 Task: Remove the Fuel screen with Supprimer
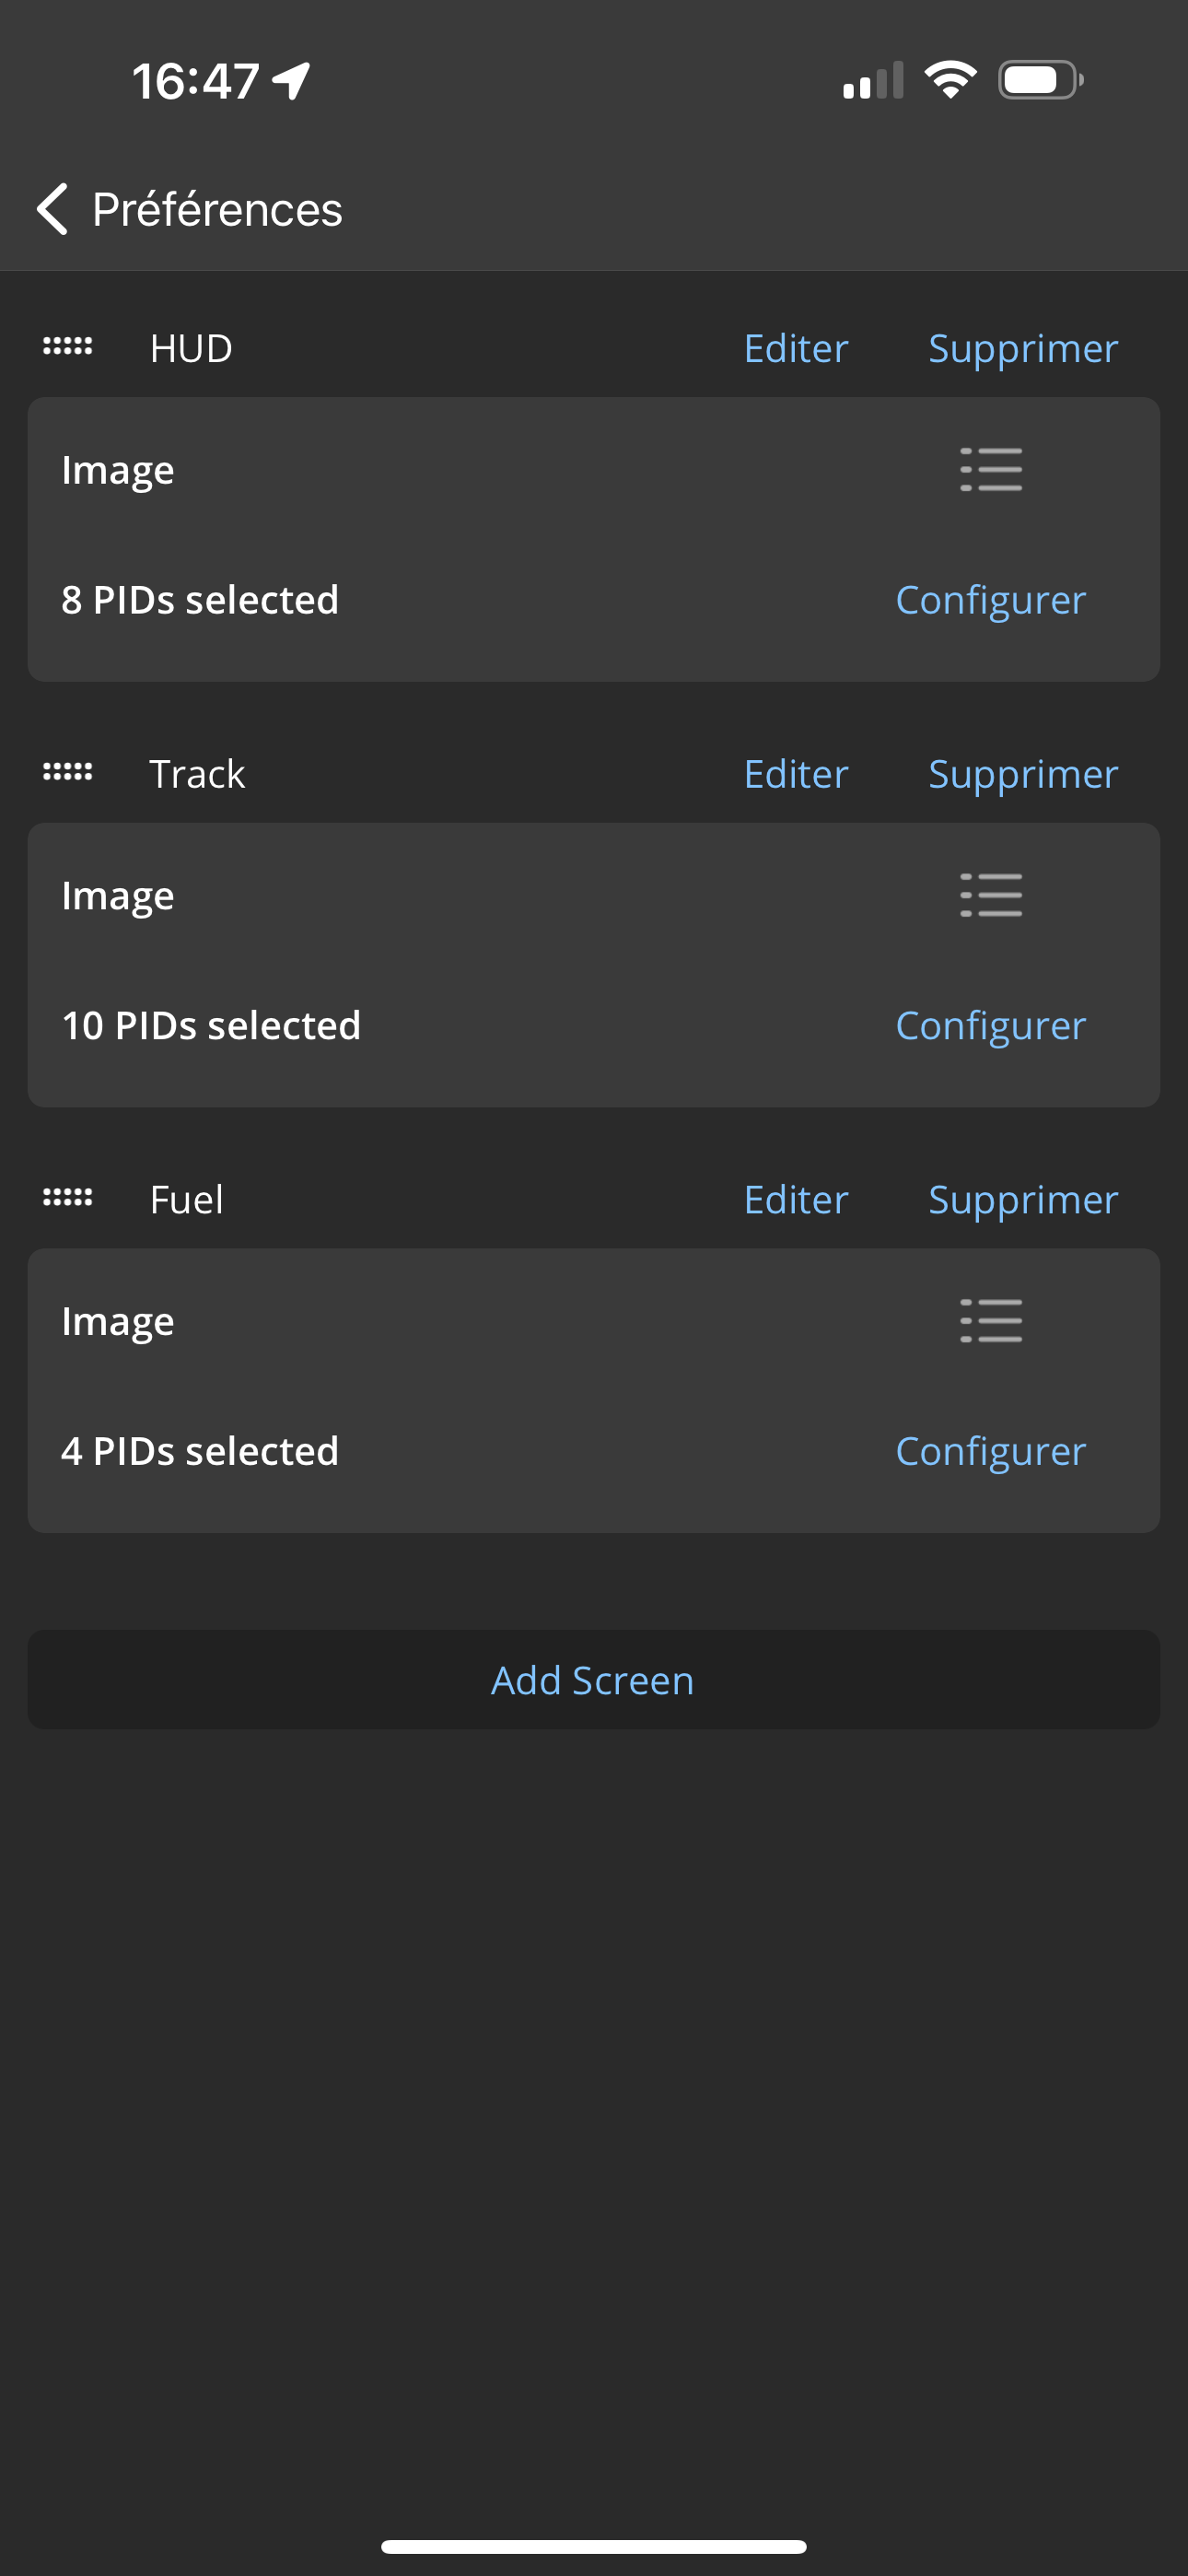(1022, 1199)
